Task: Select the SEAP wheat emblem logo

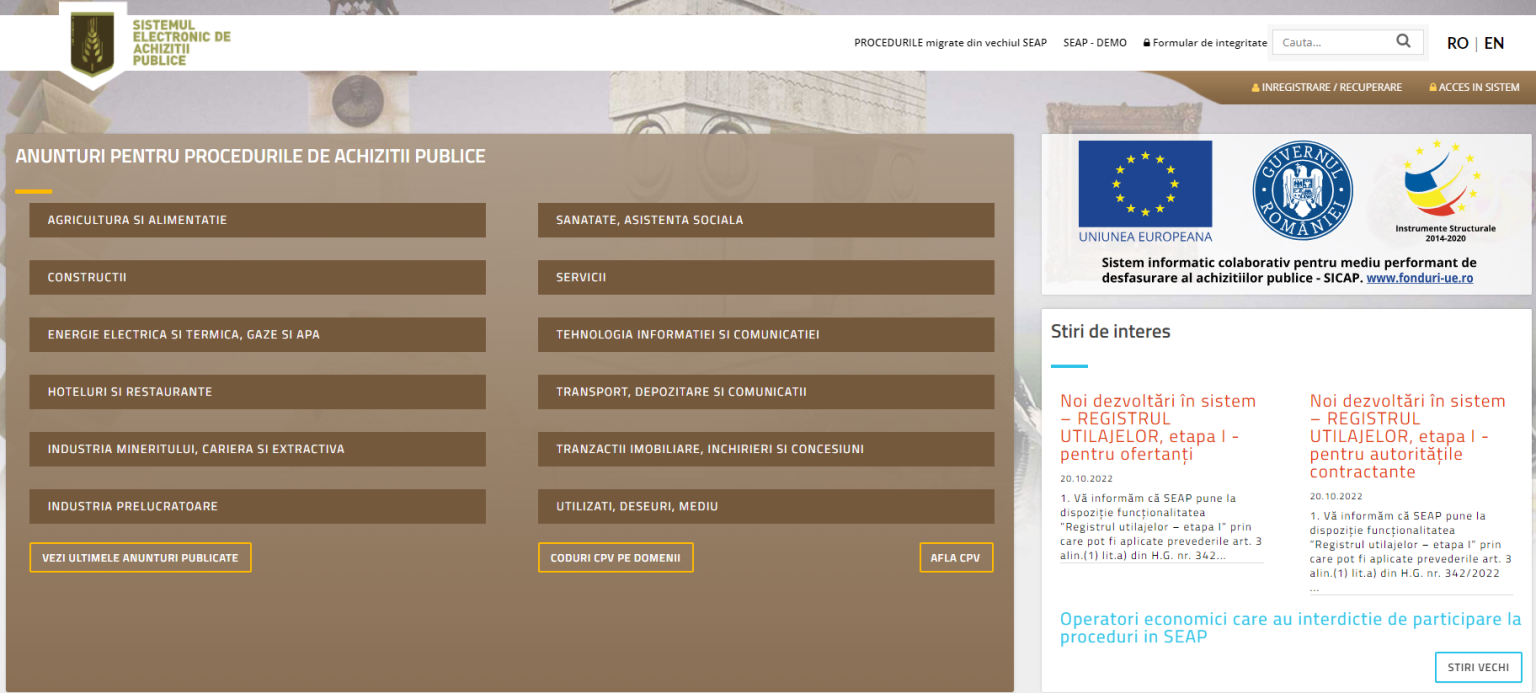Action: pyautogui.click(x=93, y=42)
